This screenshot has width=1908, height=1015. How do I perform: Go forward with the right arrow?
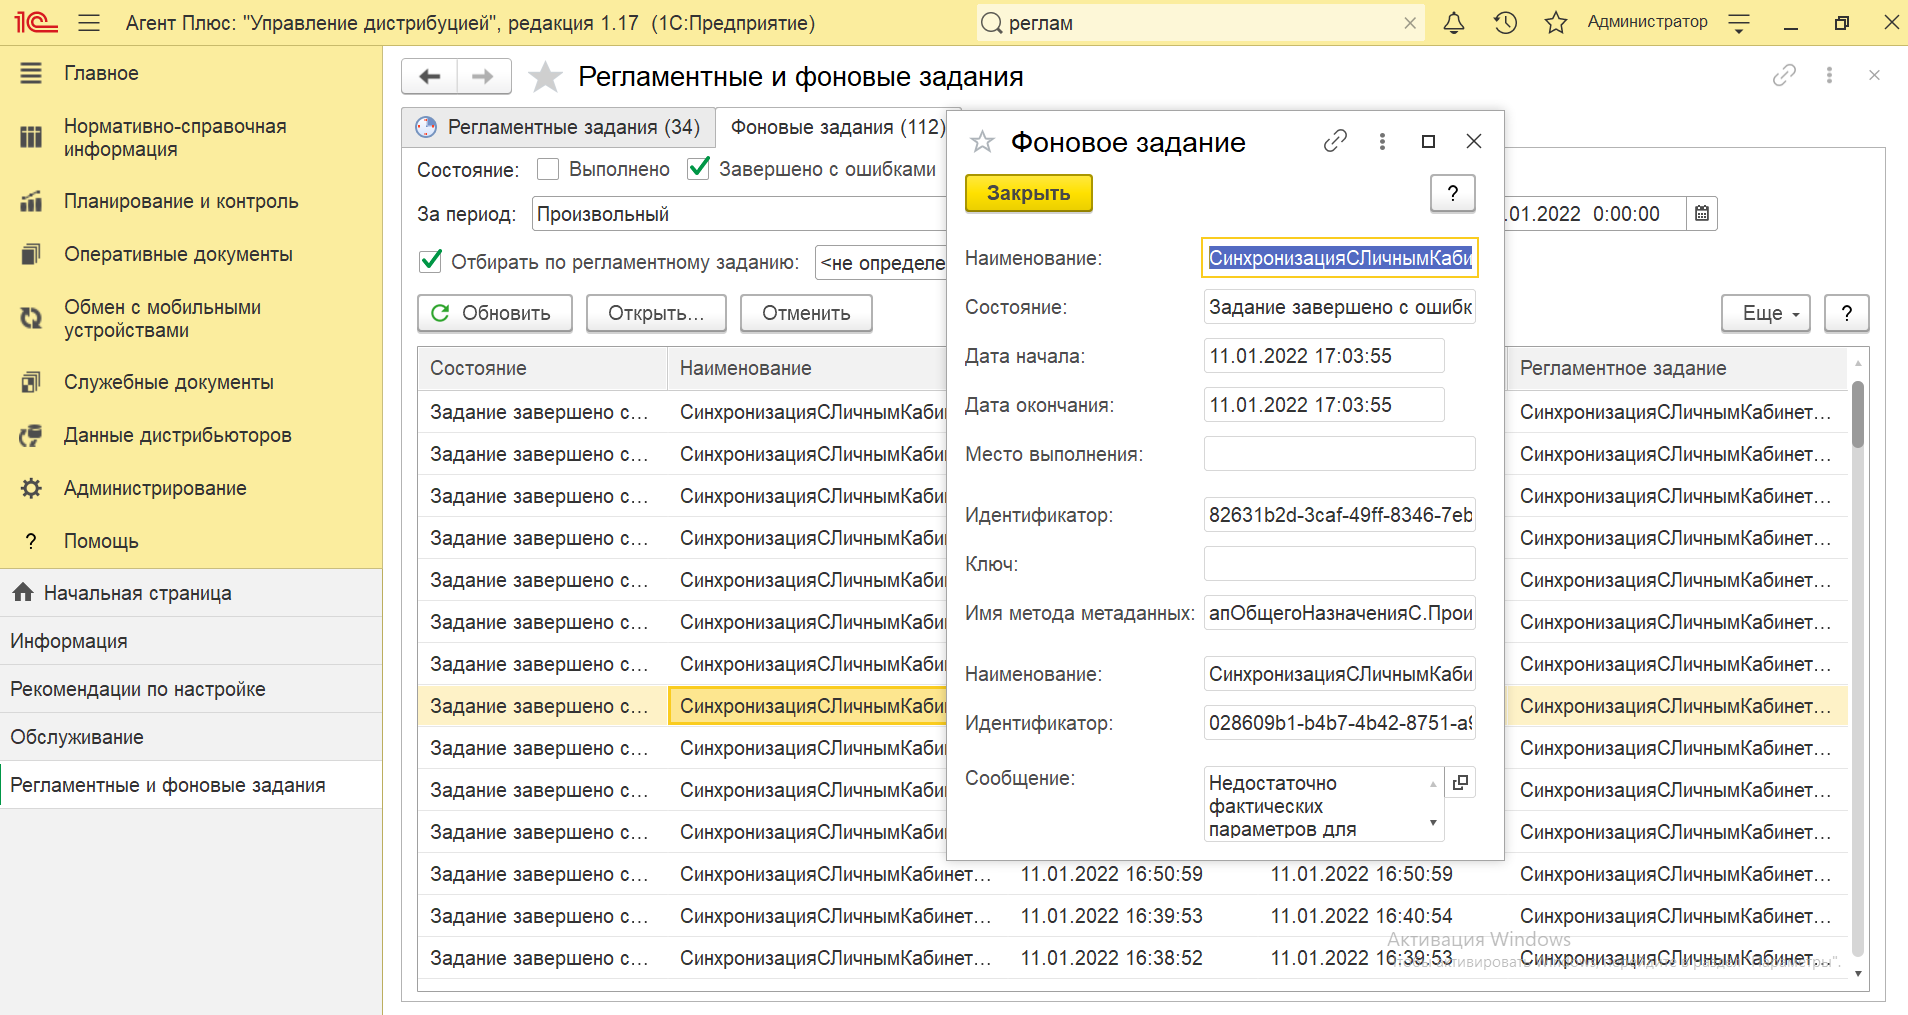click(x=484, y=76)
